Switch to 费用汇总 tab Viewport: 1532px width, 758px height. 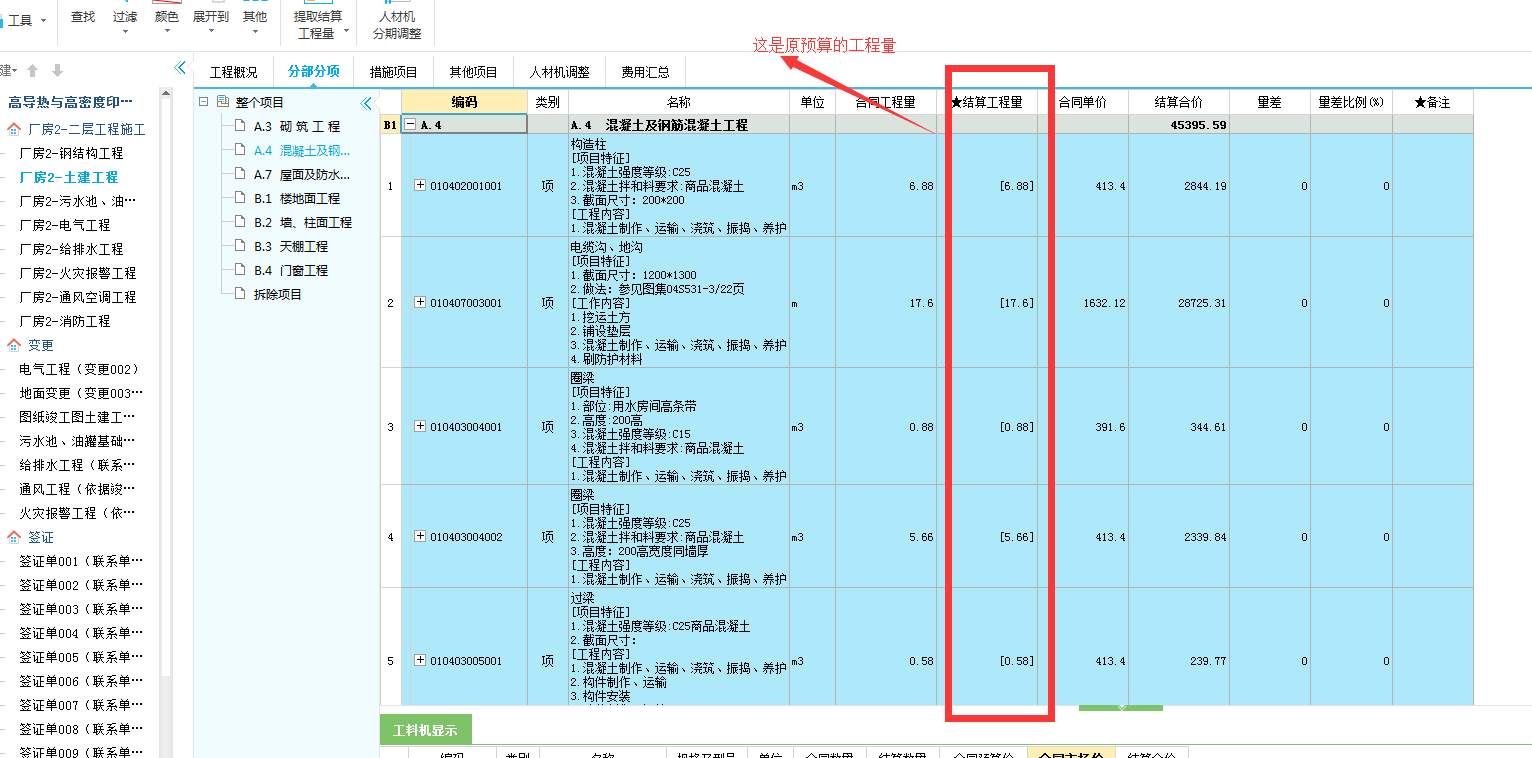coord(645,72)
